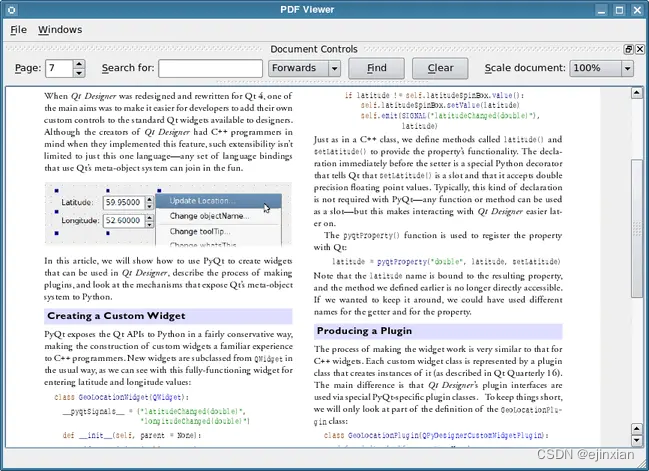Open the Scale document 100% dropdown
Viewport: 649px width, 471px height.
pos(601,68)
